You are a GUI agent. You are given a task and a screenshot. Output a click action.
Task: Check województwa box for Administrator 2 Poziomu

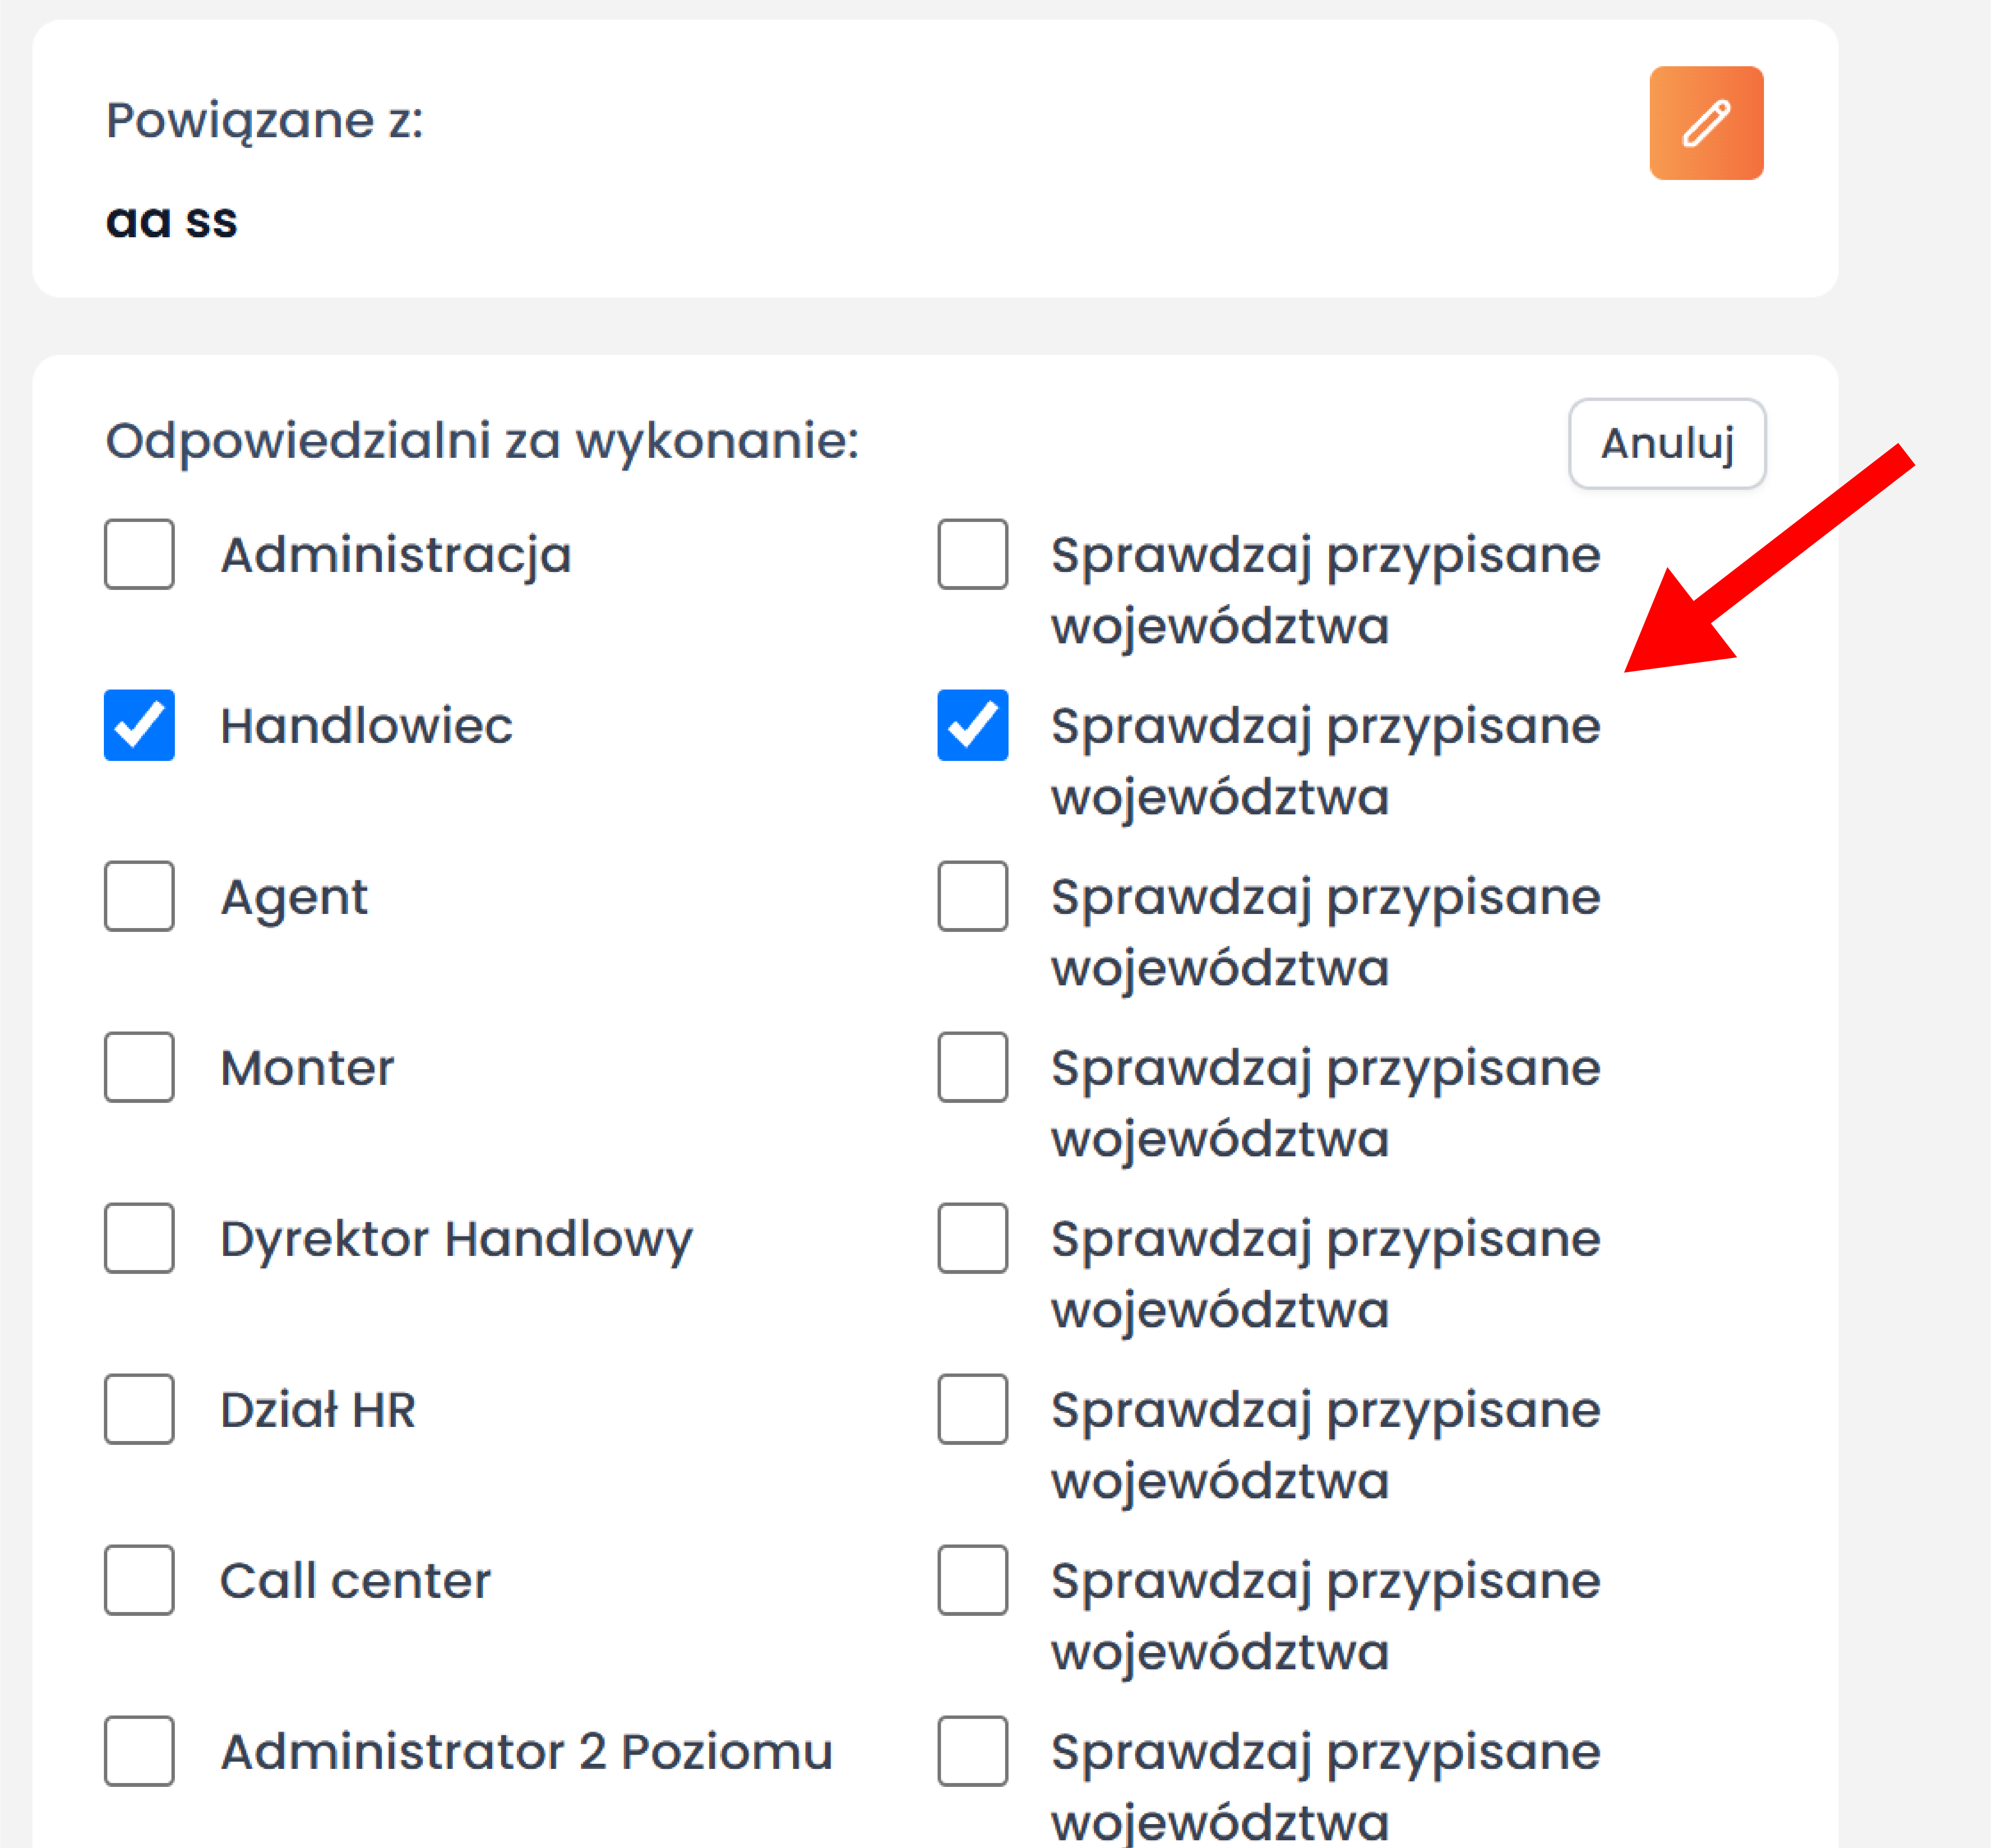(x=972, y=1751)
